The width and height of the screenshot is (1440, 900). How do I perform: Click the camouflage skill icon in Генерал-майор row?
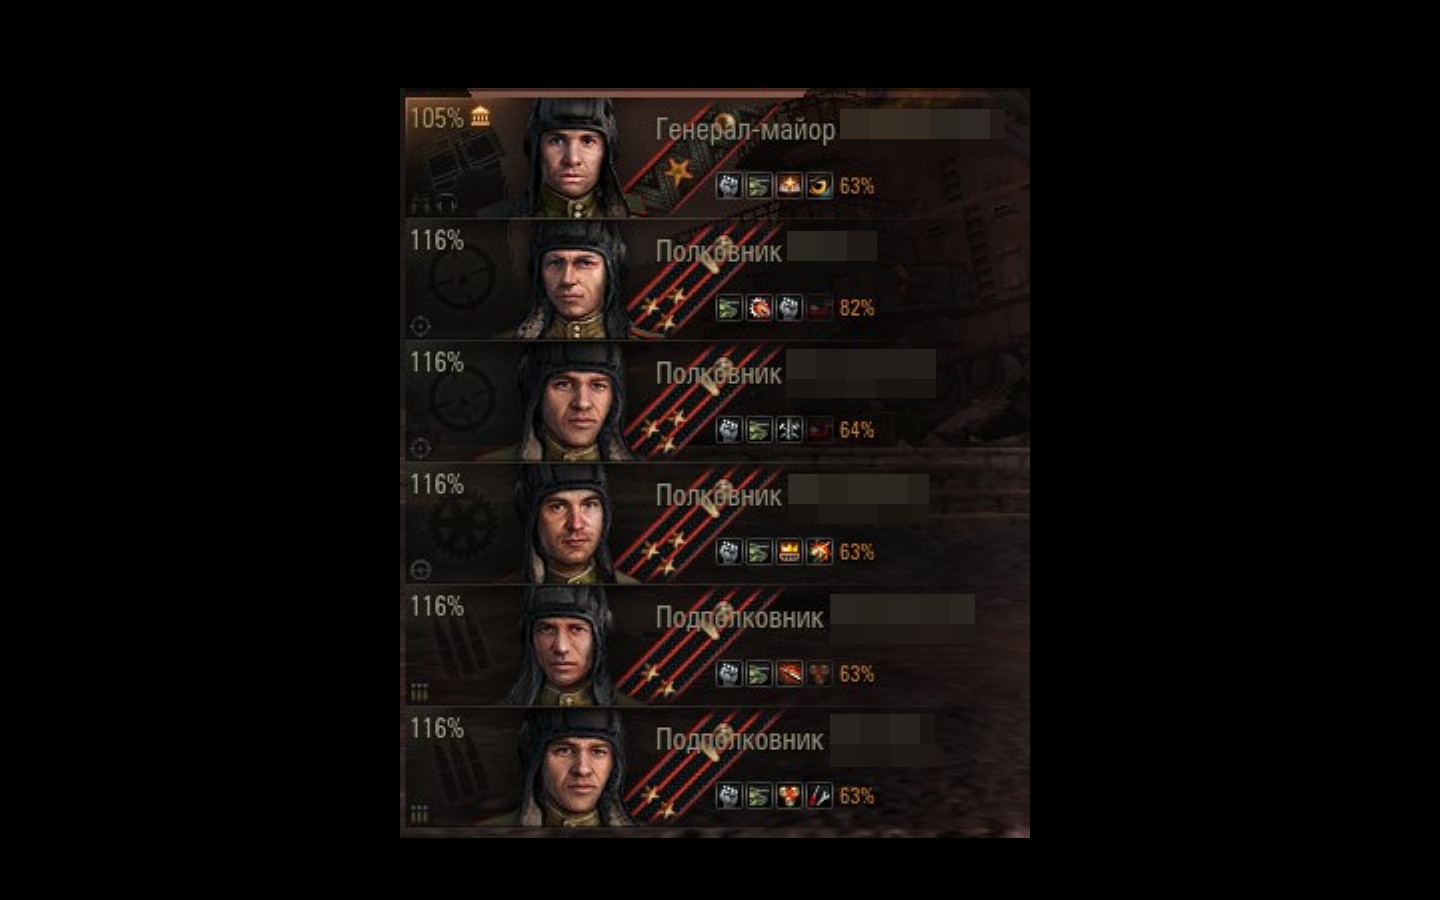pyautogui.click(x=759, y=185)
